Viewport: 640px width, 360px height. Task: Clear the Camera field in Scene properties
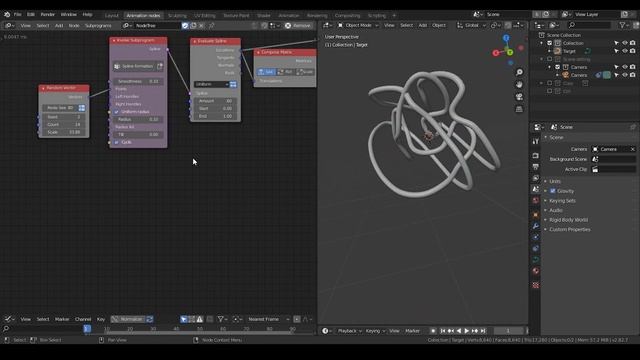coord(633,149)
